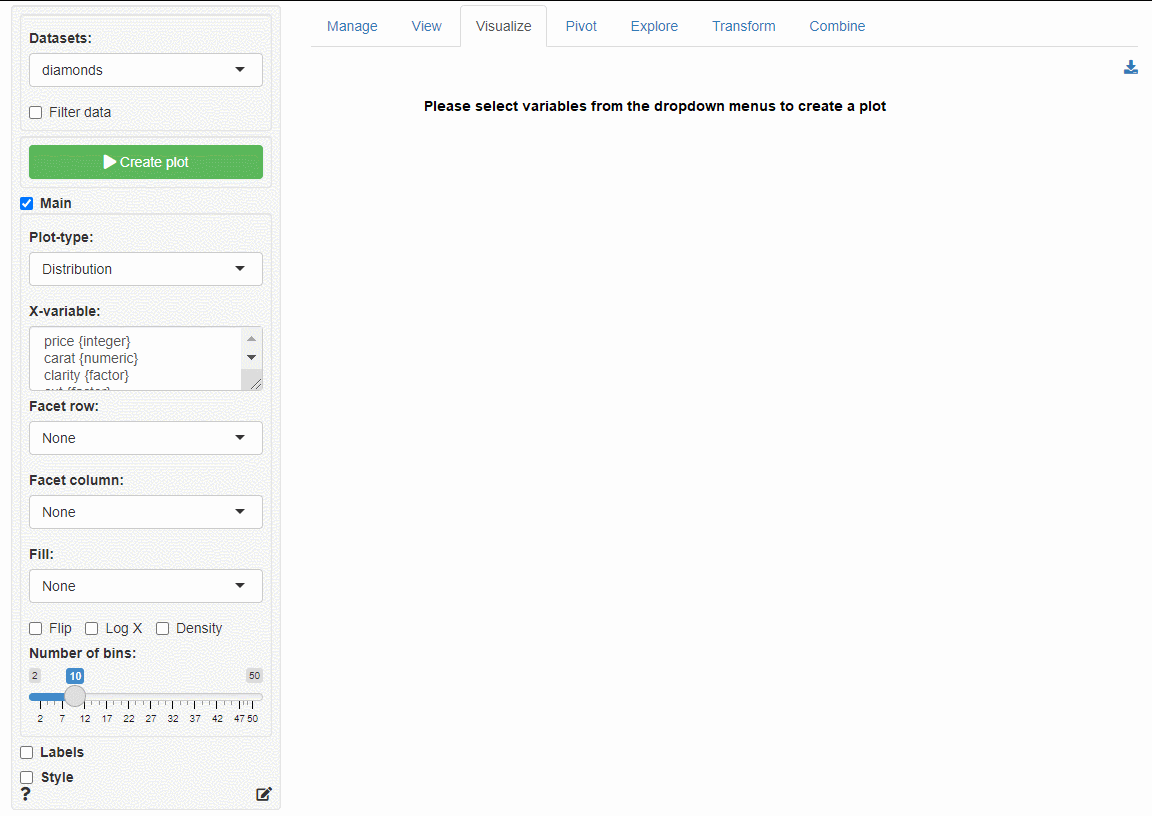The image size is (1152, 816).
Task: Expand the Plot-type dropdown
Action: pyautogui.click(x=146, y=269)
